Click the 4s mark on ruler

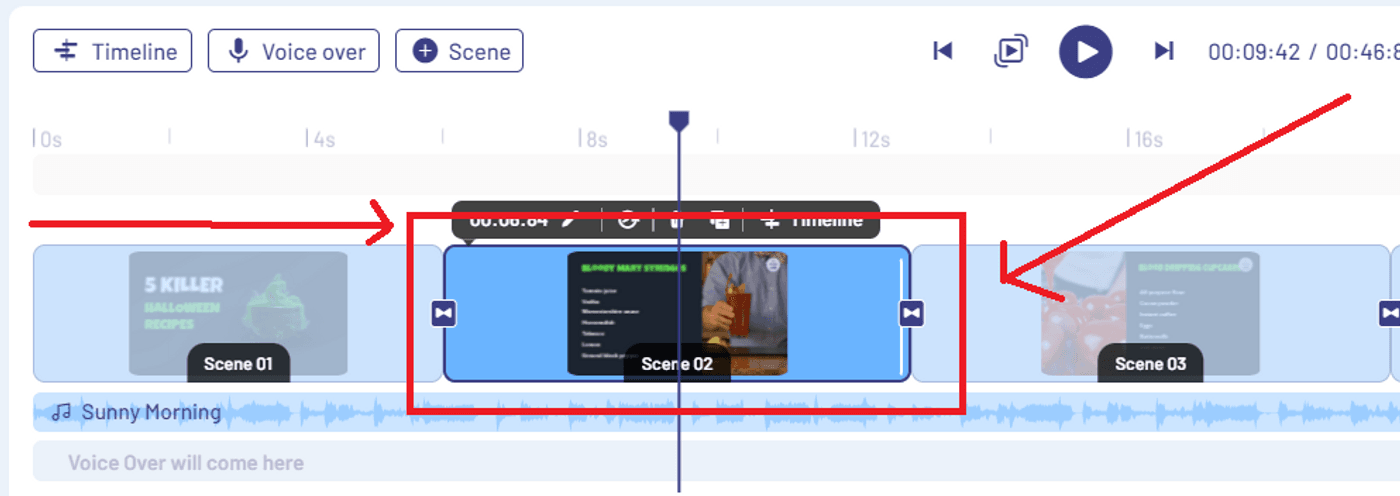pyautogui.click(x=322, y=139)
